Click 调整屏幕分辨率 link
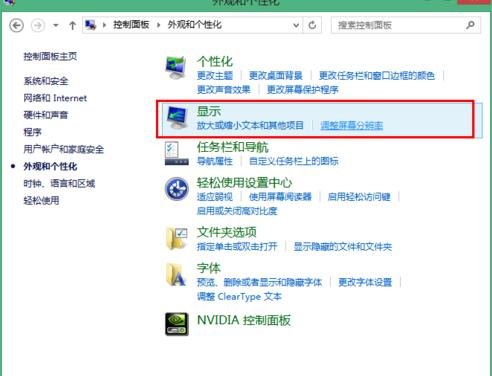Viewport: 492px width, 376px height. [352, 125]
